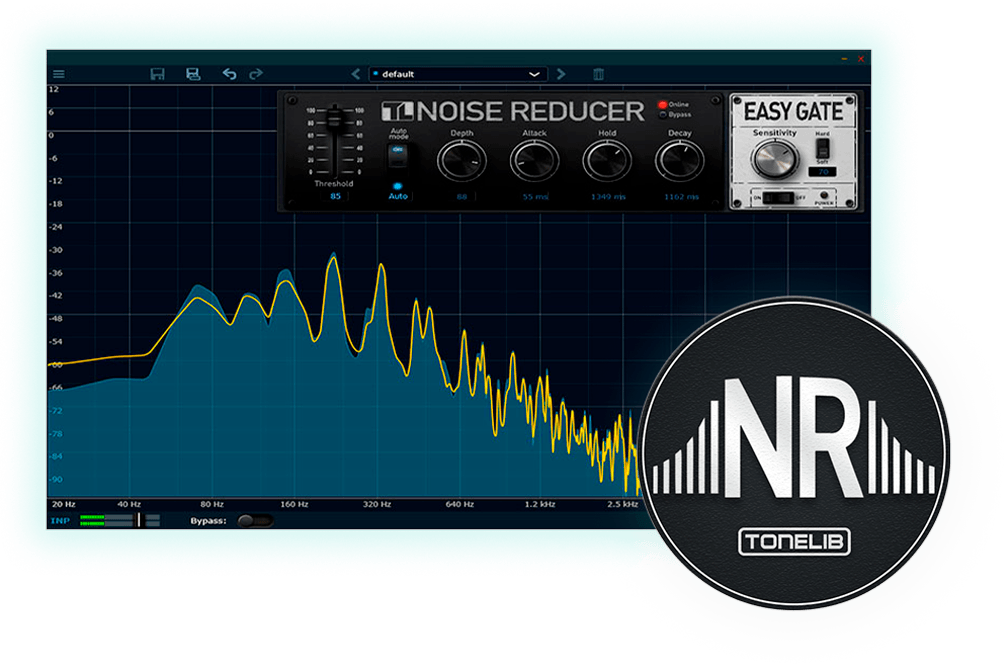Image resolution: width=1004 pixels, height=665 pixels.
Task: Open the default preset dropdown
Action: point(458,74)
